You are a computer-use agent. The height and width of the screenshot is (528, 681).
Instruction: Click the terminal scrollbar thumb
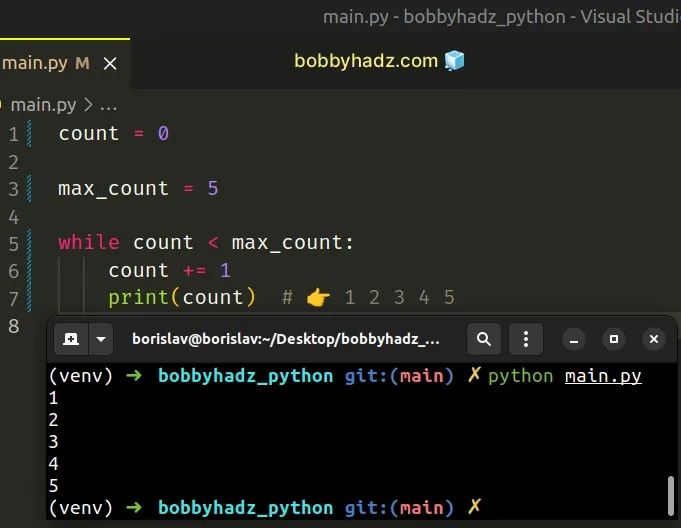pos(671,495)
